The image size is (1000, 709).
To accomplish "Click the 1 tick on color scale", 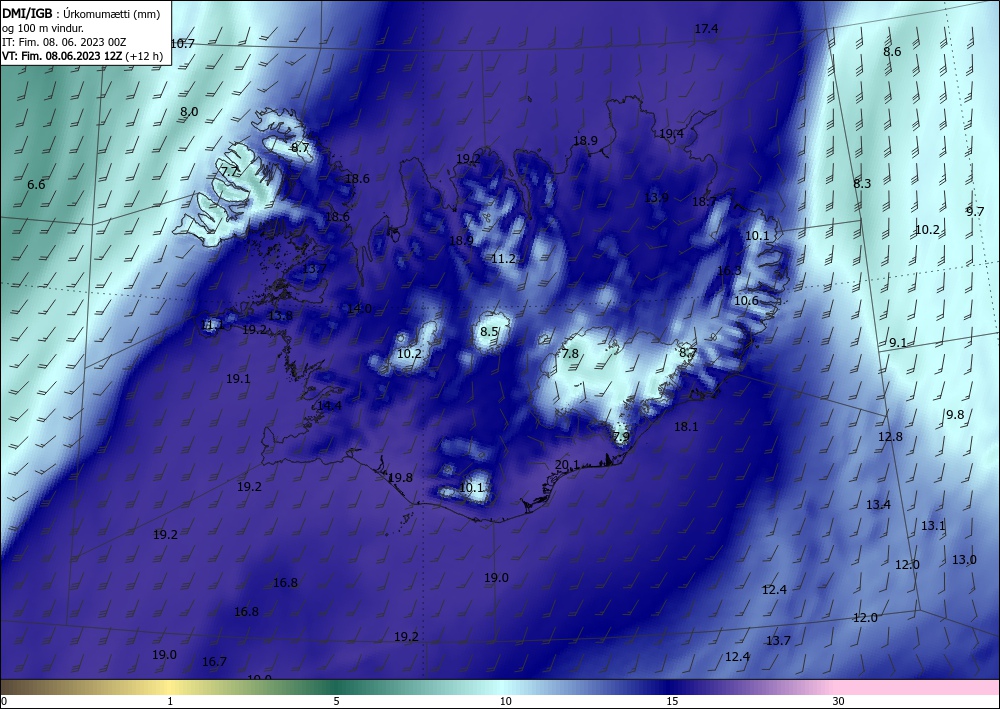I will [170, 701].
